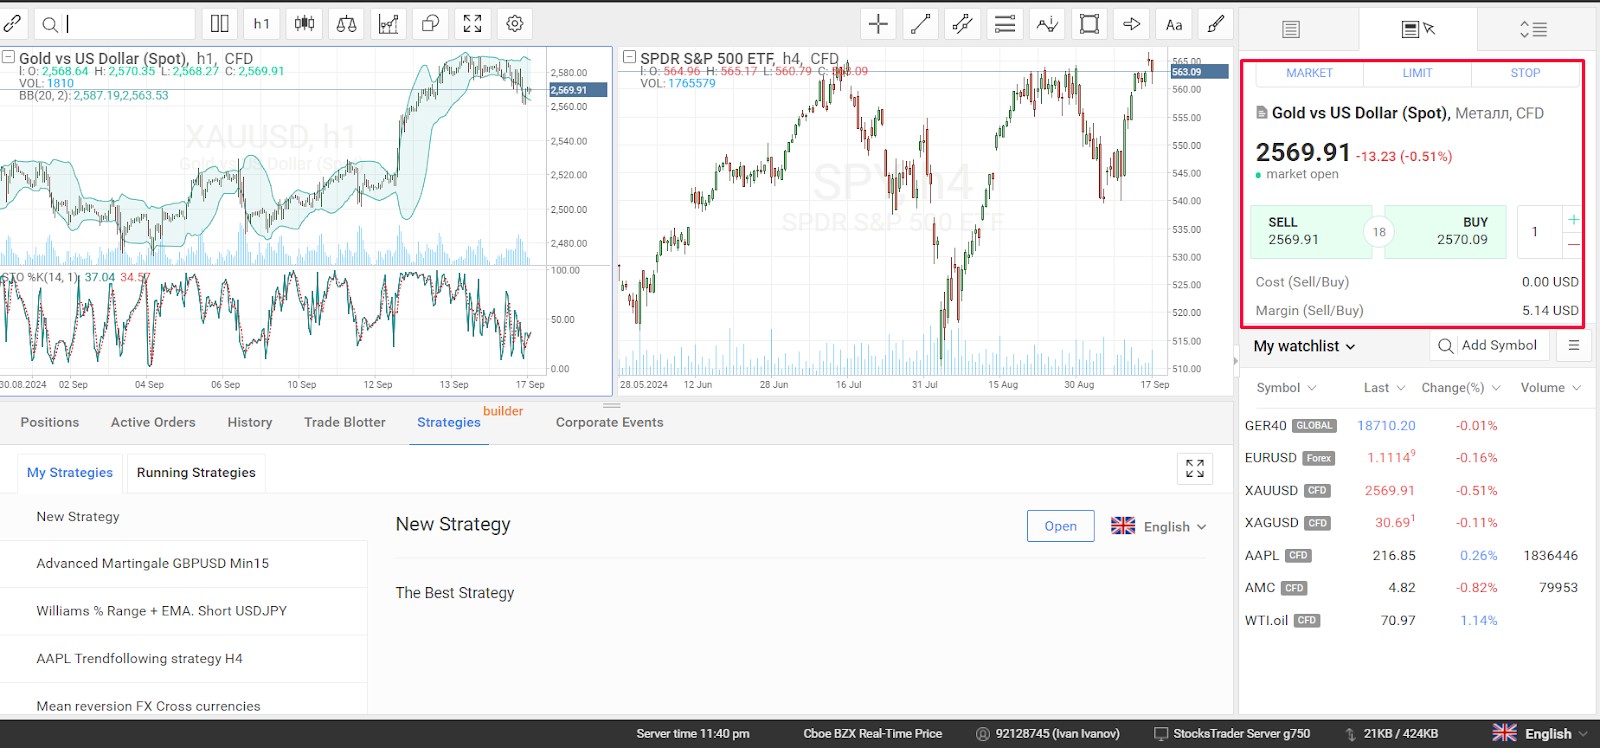This screenshot has height=748, width=1600.
Task: Select the brush drawing tool
Action: (x=1216, y=24)
